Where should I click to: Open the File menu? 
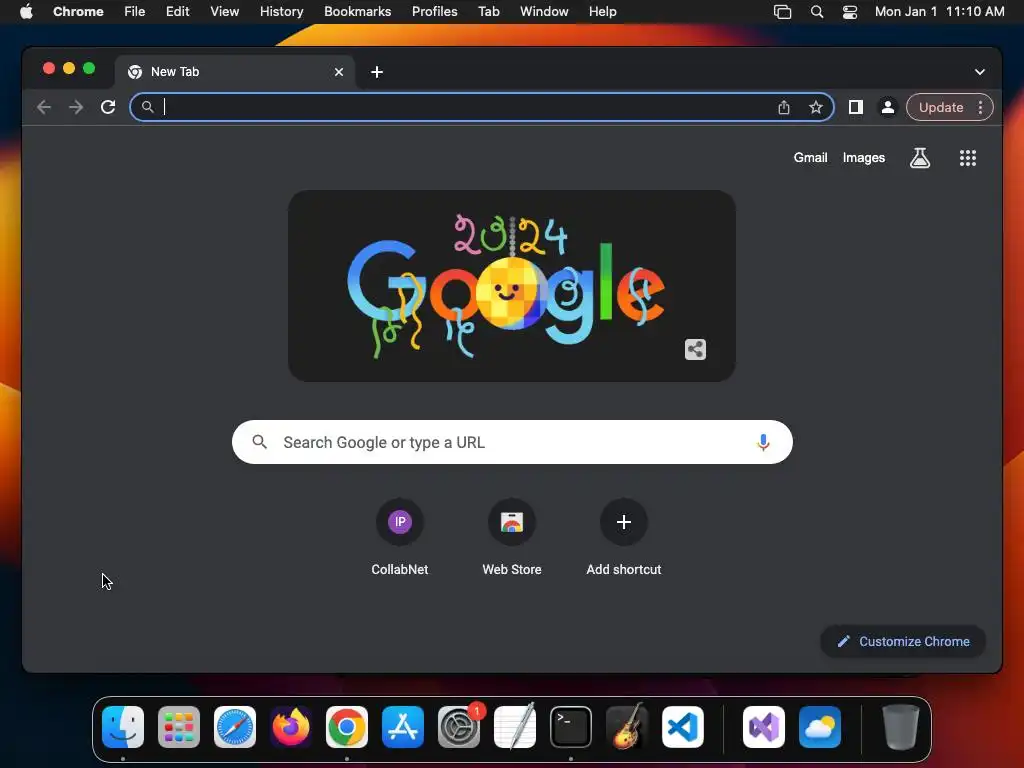(135, 12)
